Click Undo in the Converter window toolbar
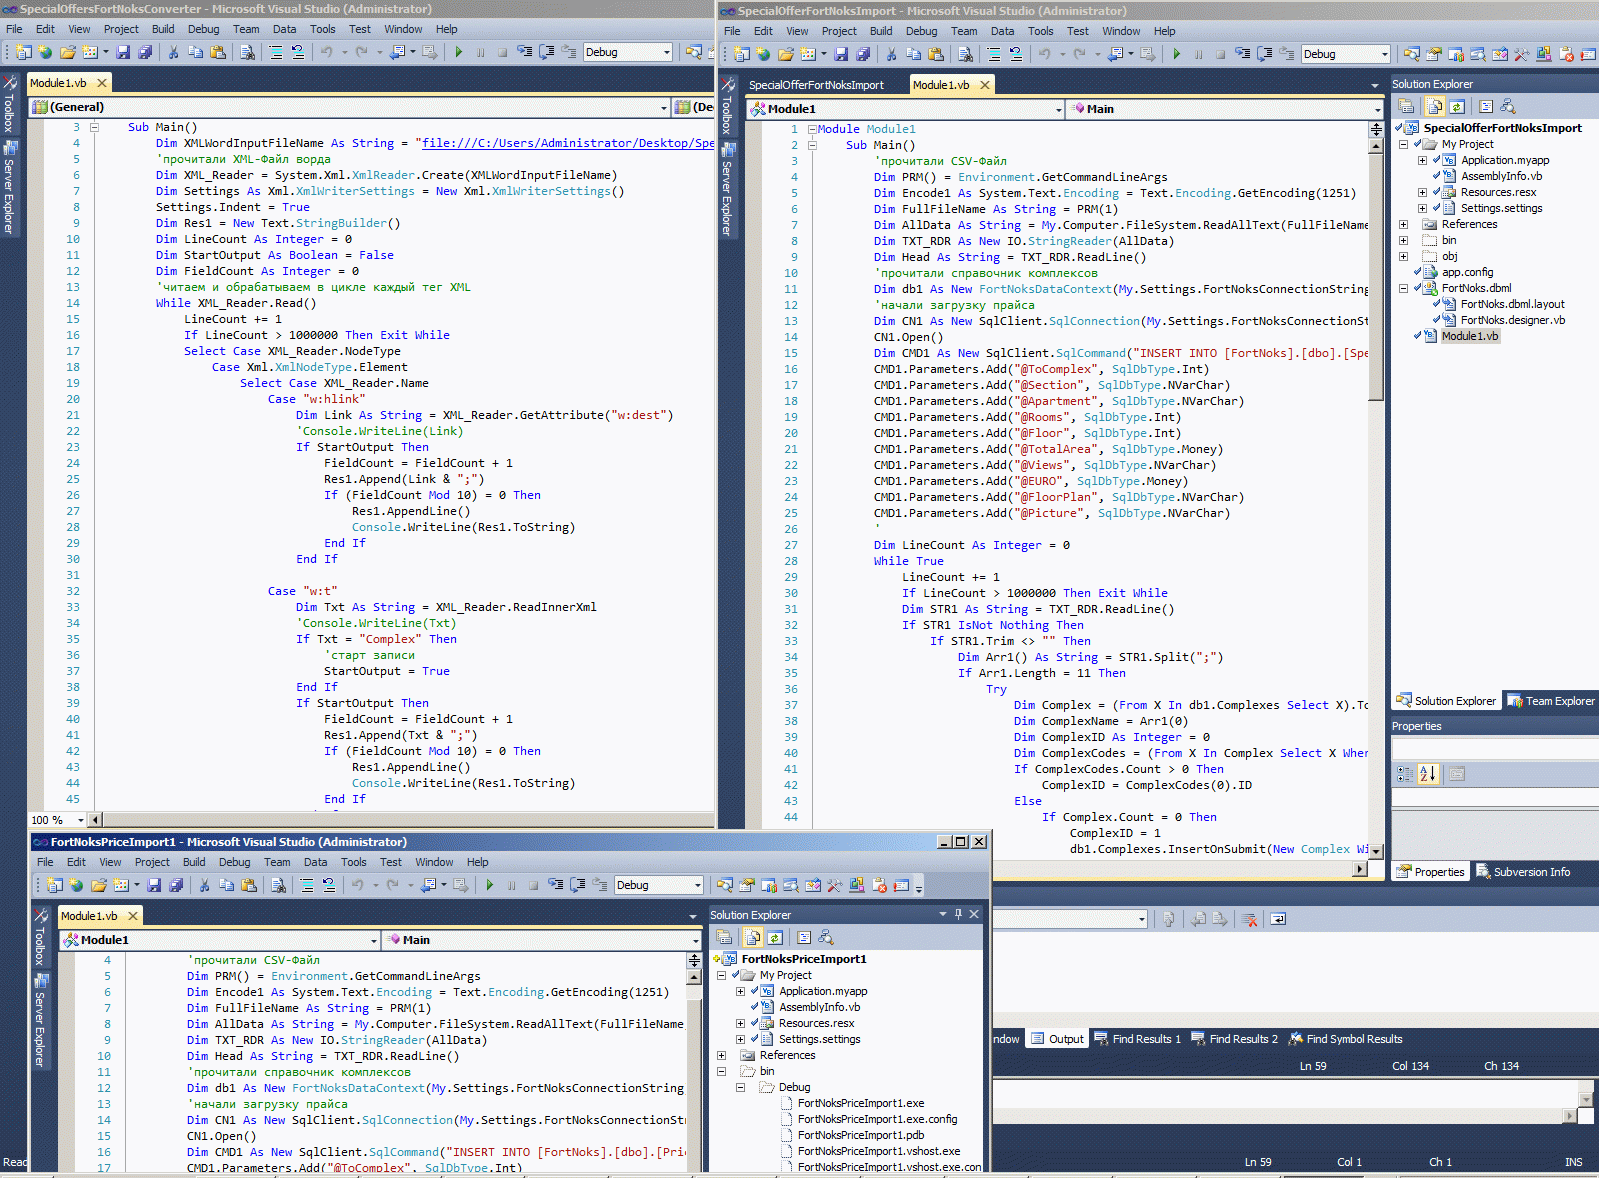 tap(327, 52)
